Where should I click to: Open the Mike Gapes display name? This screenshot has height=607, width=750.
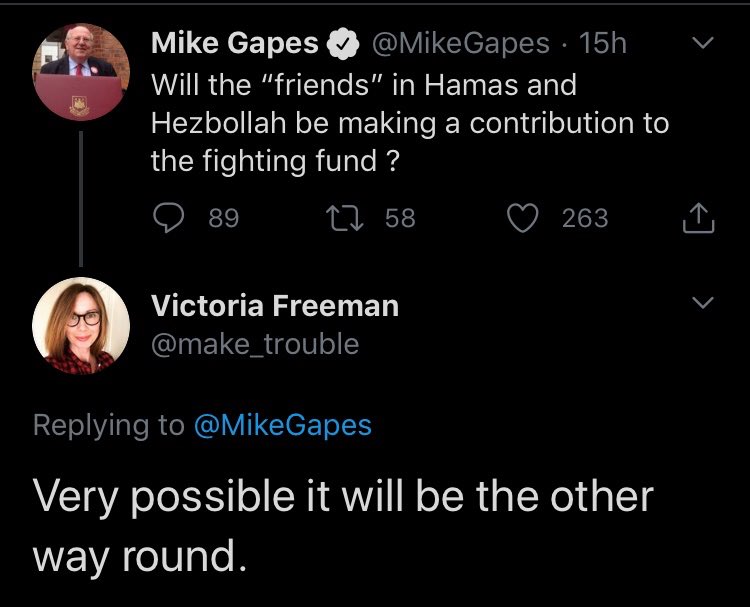pyautogui.click(x=235, y=43)
